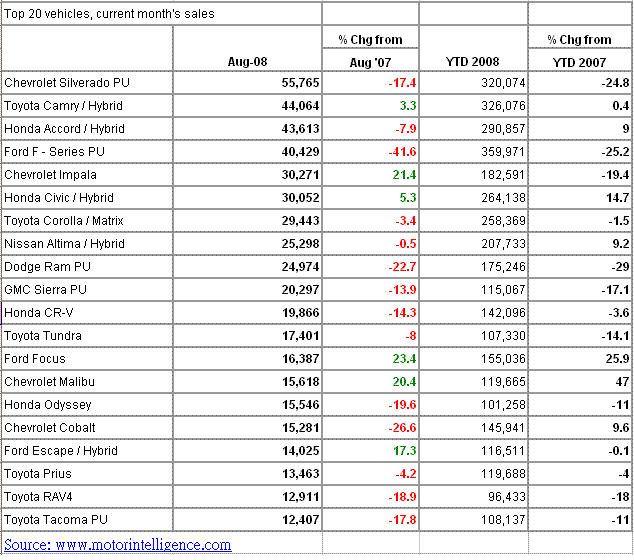Click the -29 YTD change cell
The image size is (634, 560).
581,267
